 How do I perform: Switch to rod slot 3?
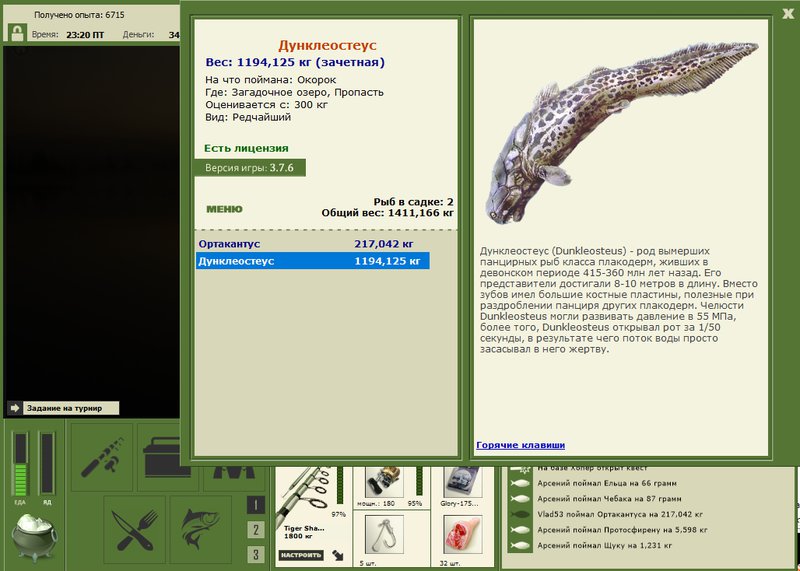pos(256,554)
